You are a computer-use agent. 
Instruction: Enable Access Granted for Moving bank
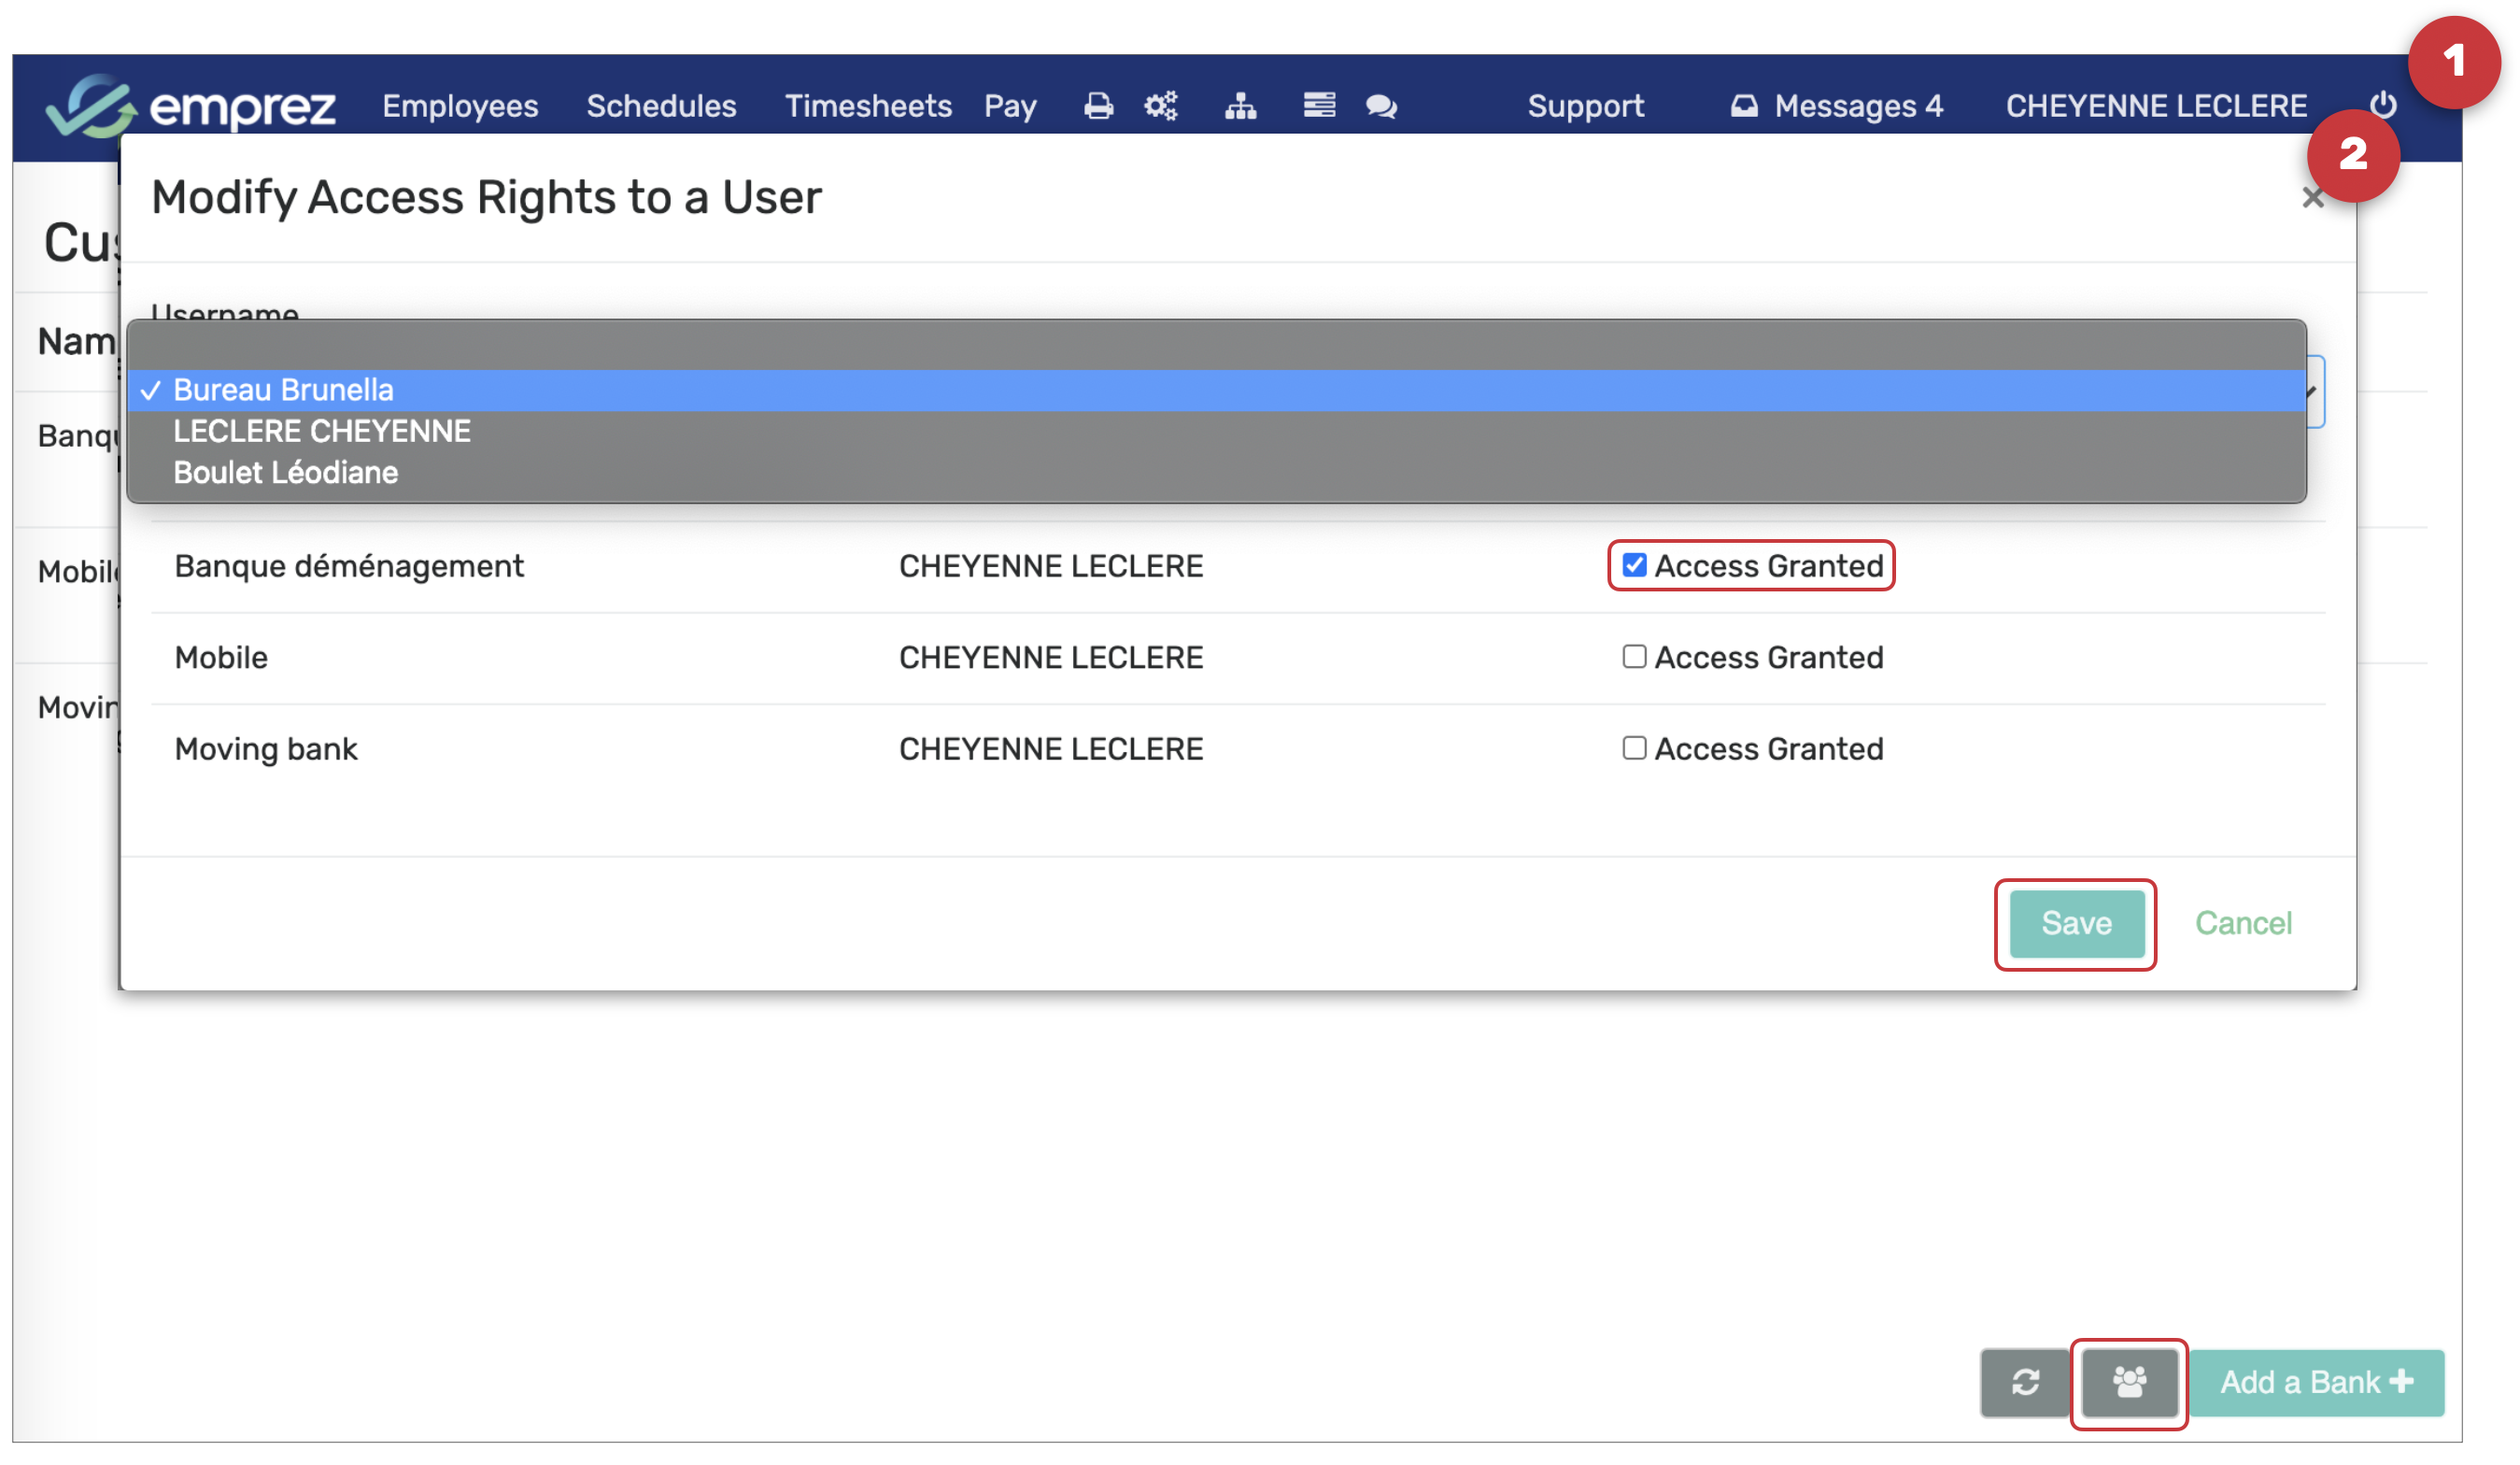pyautogui.click(x=1634, y=748)
